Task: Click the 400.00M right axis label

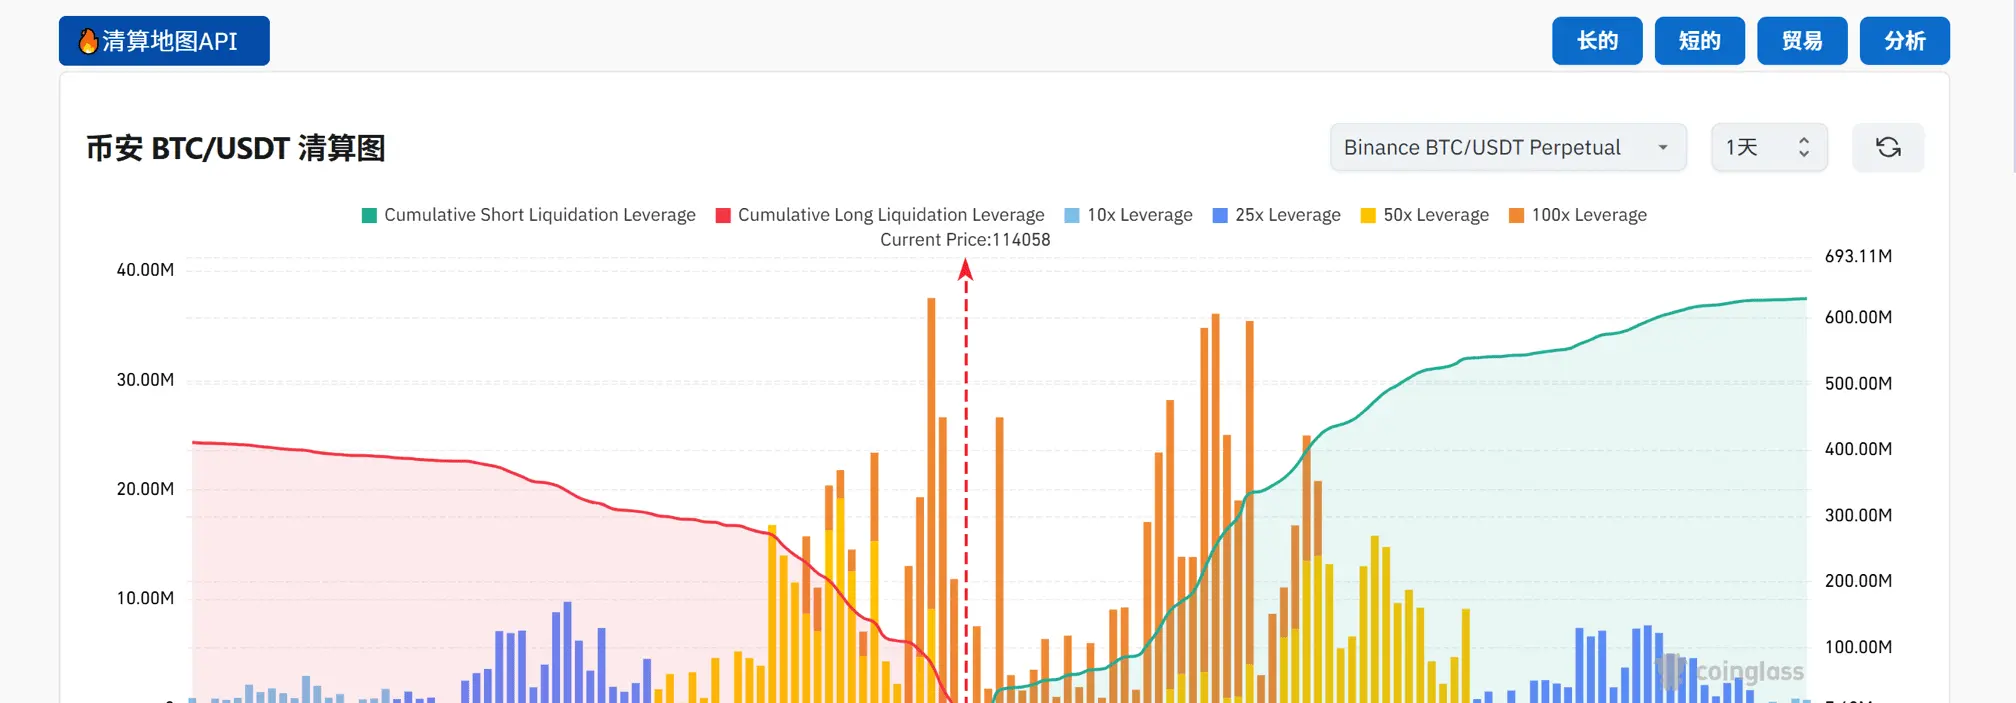Action: (1858, 449)
